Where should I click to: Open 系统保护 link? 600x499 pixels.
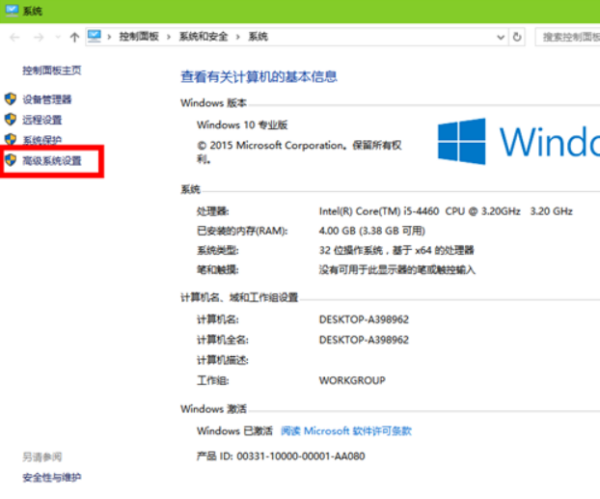42,140
